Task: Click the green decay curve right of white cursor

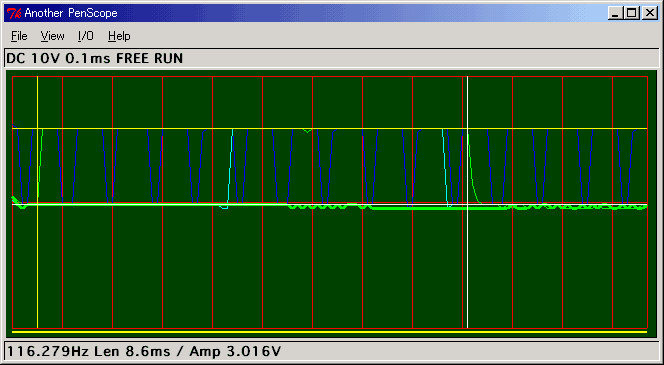Action: [x=474, y=169]
